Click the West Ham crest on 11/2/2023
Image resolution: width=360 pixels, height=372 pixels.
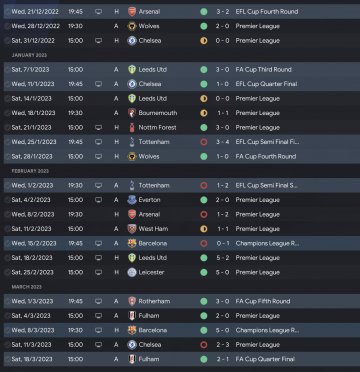[x=132, y=229]
